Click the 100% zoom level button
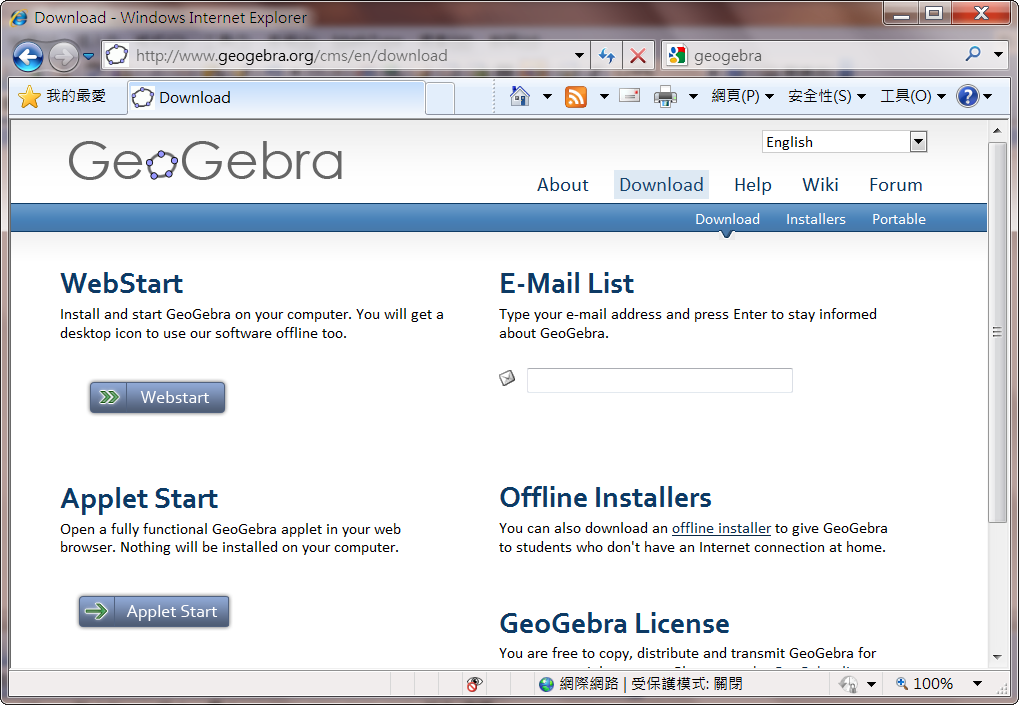 [x=924, y=684]
